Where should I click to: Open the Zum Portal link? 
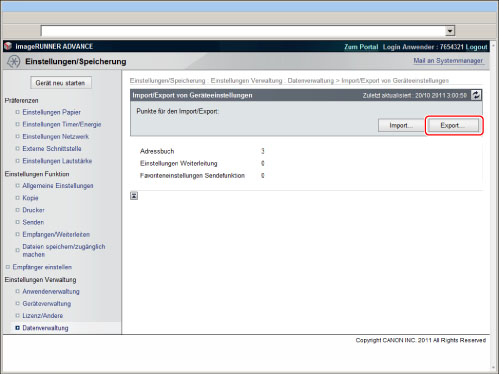pyautogui.click(x=361, y=47)
